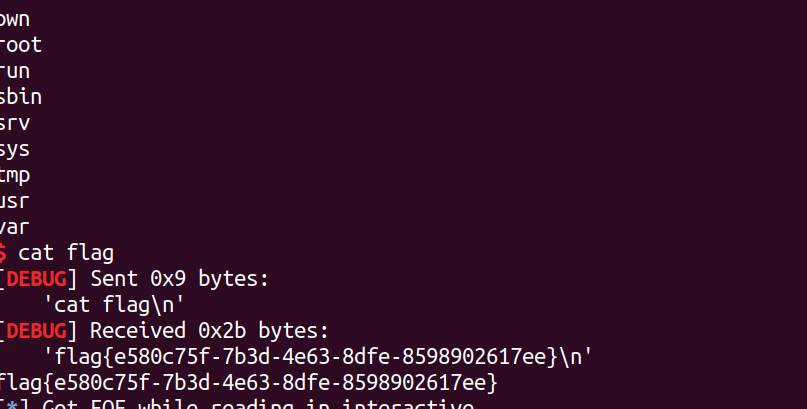Click the usr directory entry

click(x=15, y=201)
